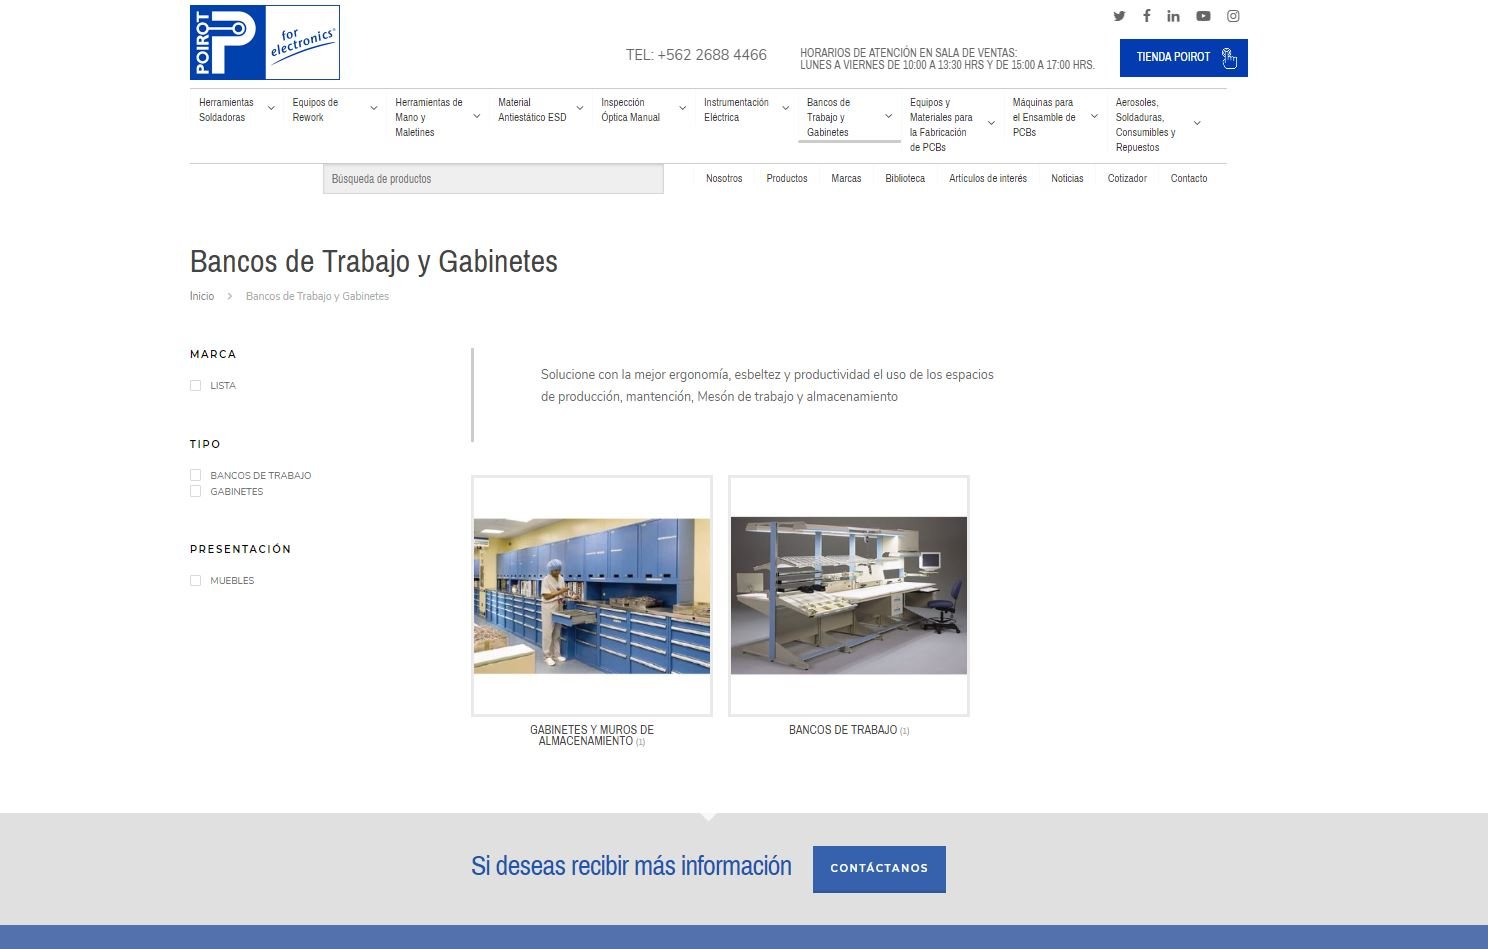Expand Equipos y Materiales para PCBs chevron
Image resolution: width=1488 pixels, height=949 pixels.
(x=992, y=123)
